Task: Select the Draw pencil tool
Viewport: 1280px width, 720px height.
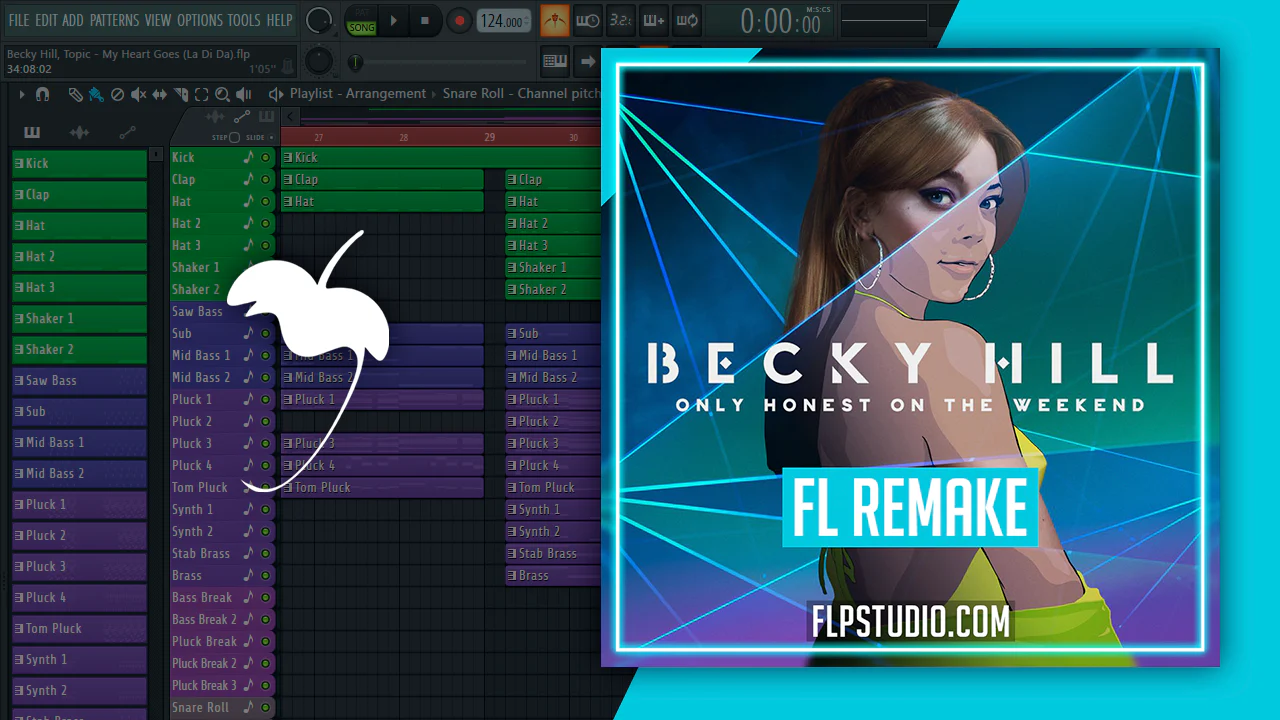Action: (76, 94)
